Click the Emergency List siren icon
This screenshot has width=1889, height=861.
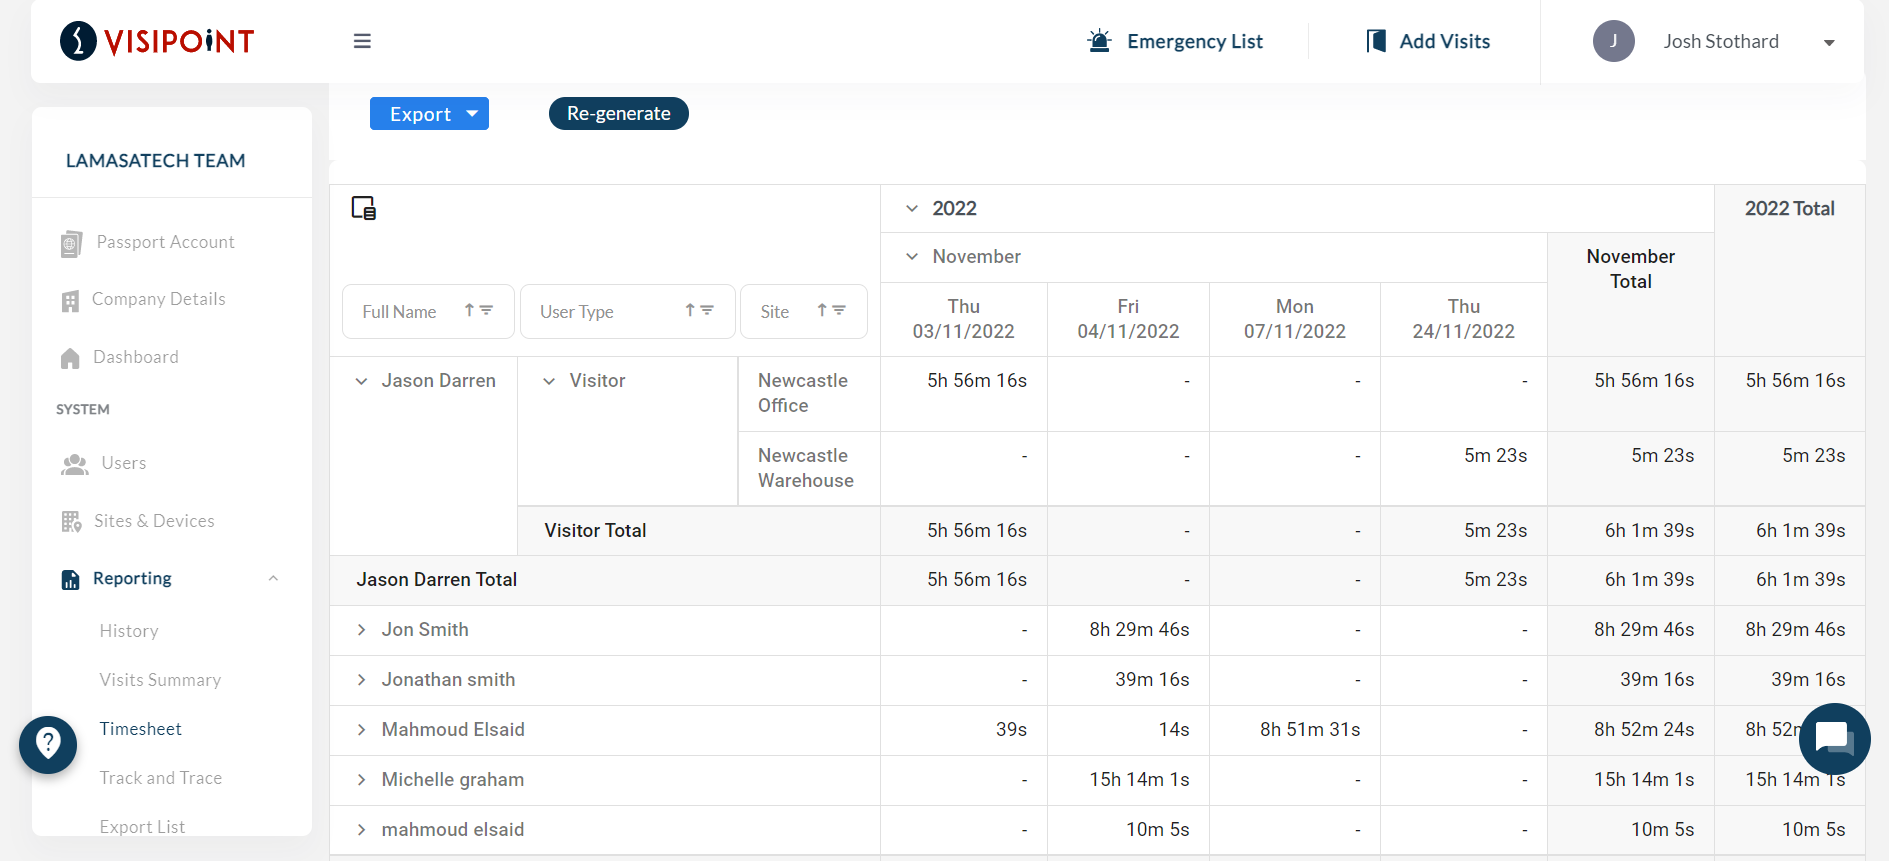(1099, 41)
